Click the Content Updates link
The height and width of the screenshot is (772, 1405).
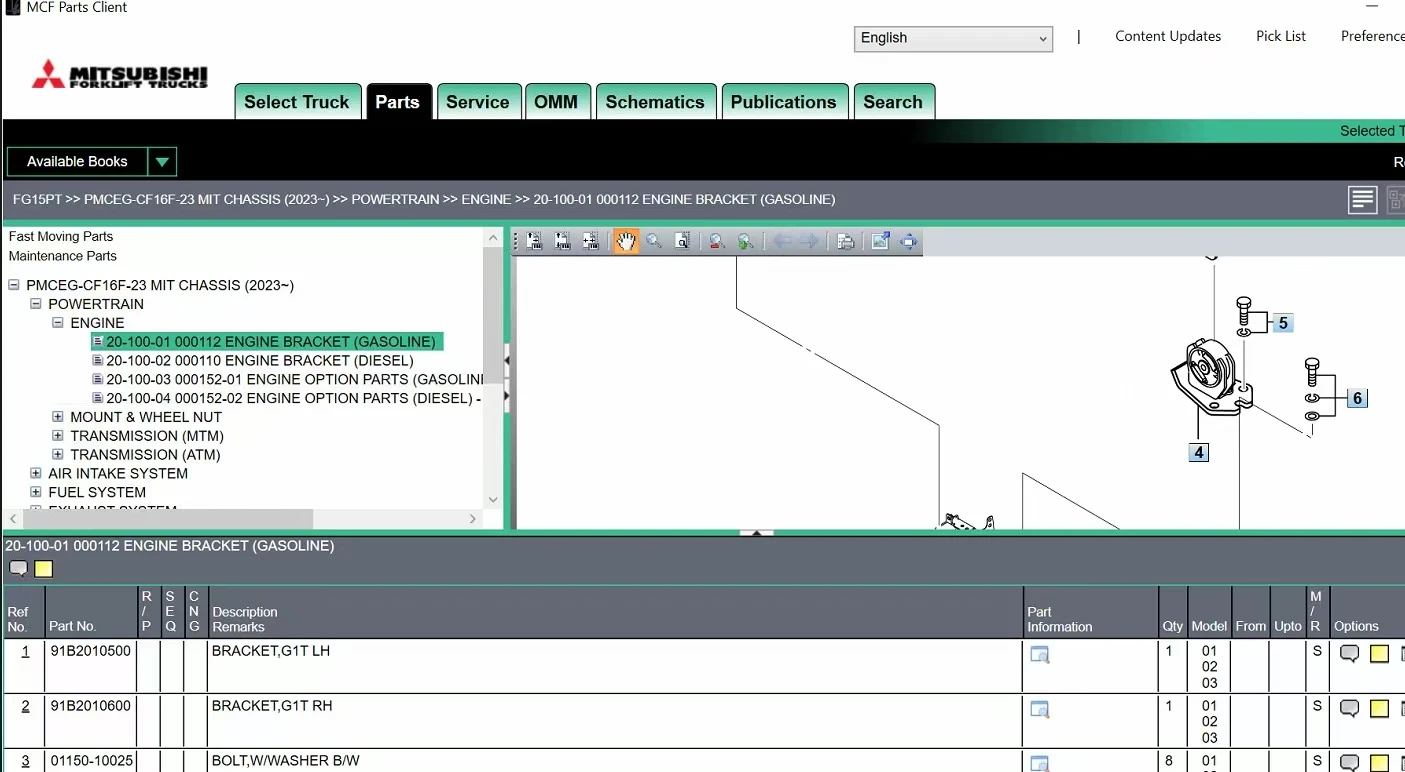point(1167,36)
